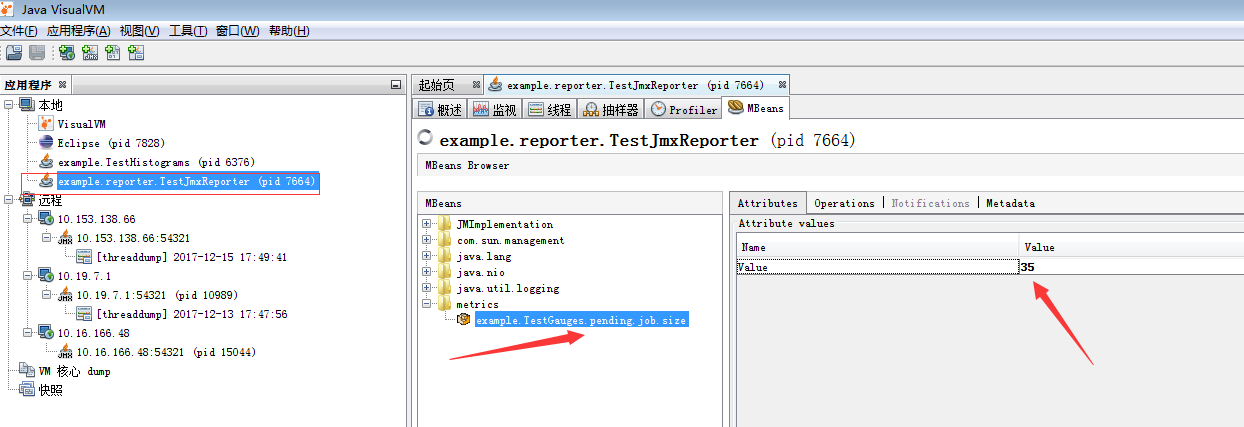Switch to the 监视 tab
Viewport: 1244px width, 427px height.
pyautogui.click(x=495, y=109)
